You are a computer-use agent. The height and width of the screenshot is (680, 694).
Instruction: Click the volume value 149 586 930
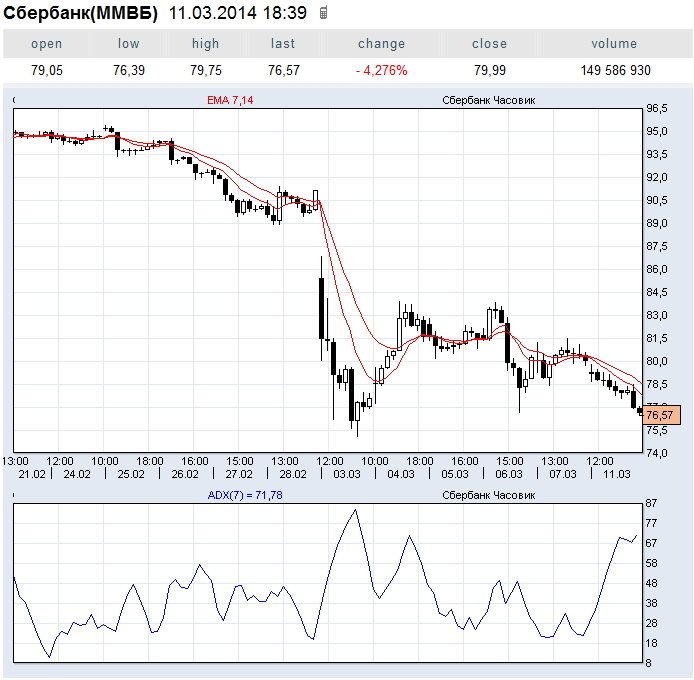click(x=615, y=70)
